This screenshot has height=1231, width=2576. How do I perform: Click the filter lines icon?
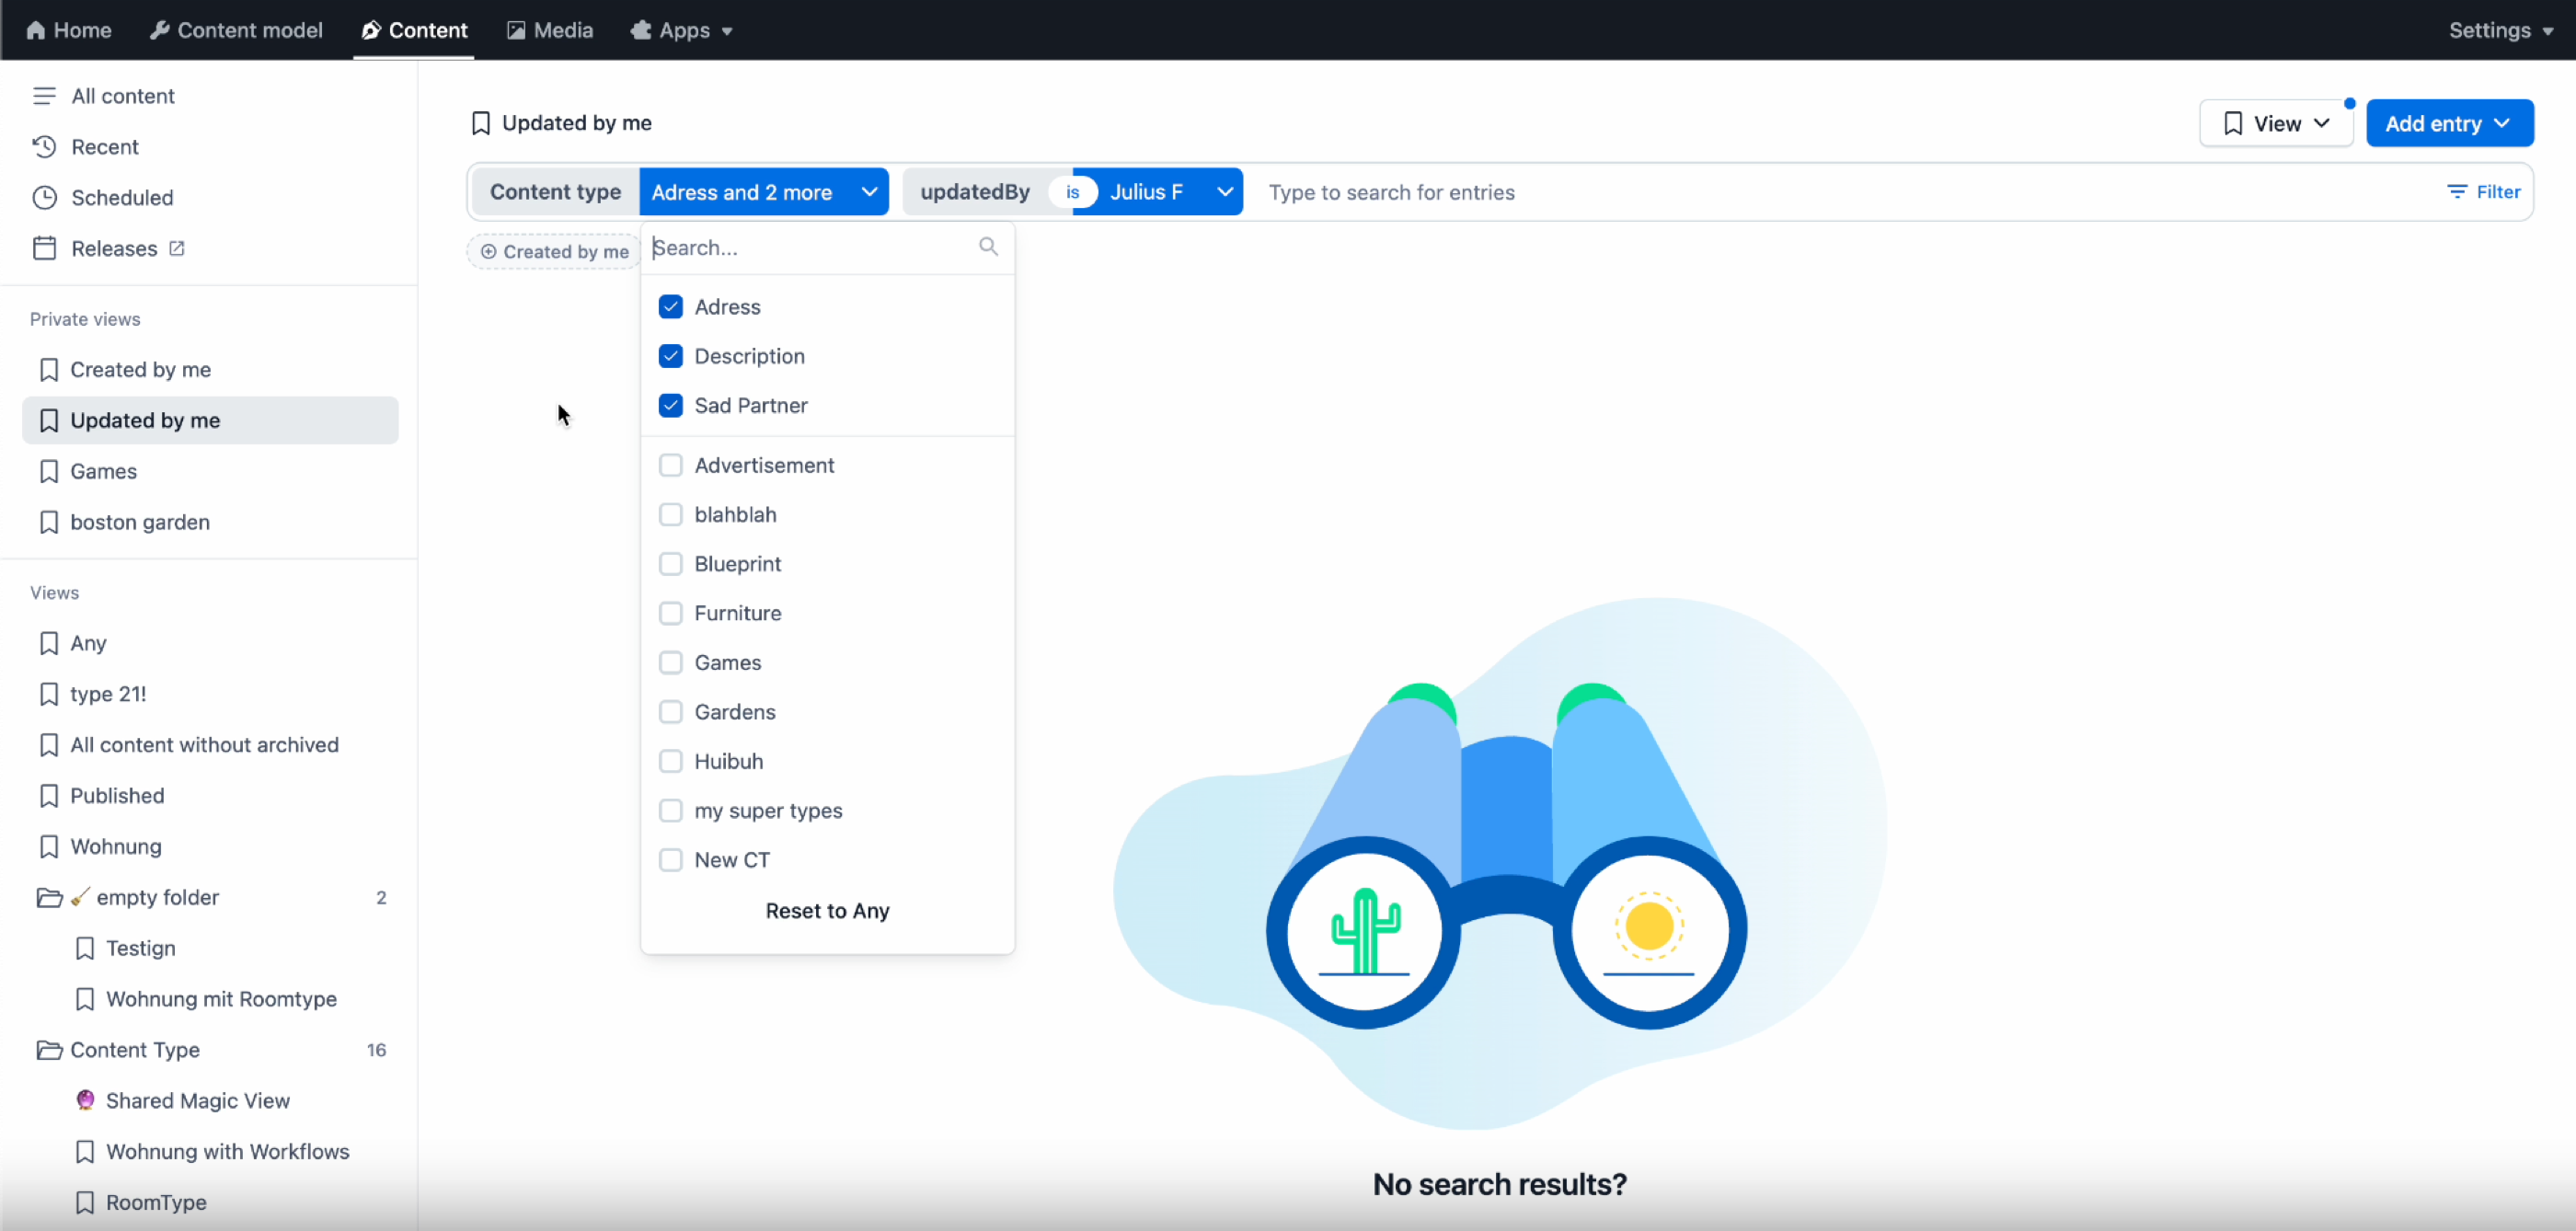[2457, 192]
